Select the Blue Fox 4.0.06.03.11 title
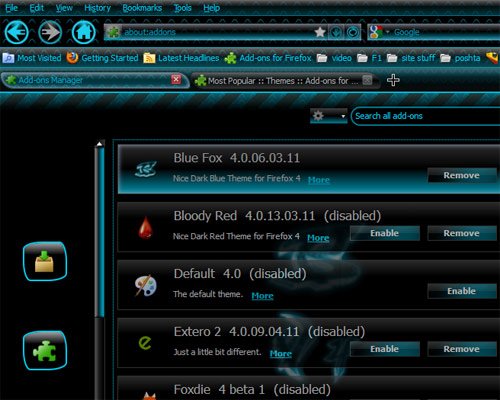Image resolution: width=500 pixels, height=400 pixels. pos(237,158)
